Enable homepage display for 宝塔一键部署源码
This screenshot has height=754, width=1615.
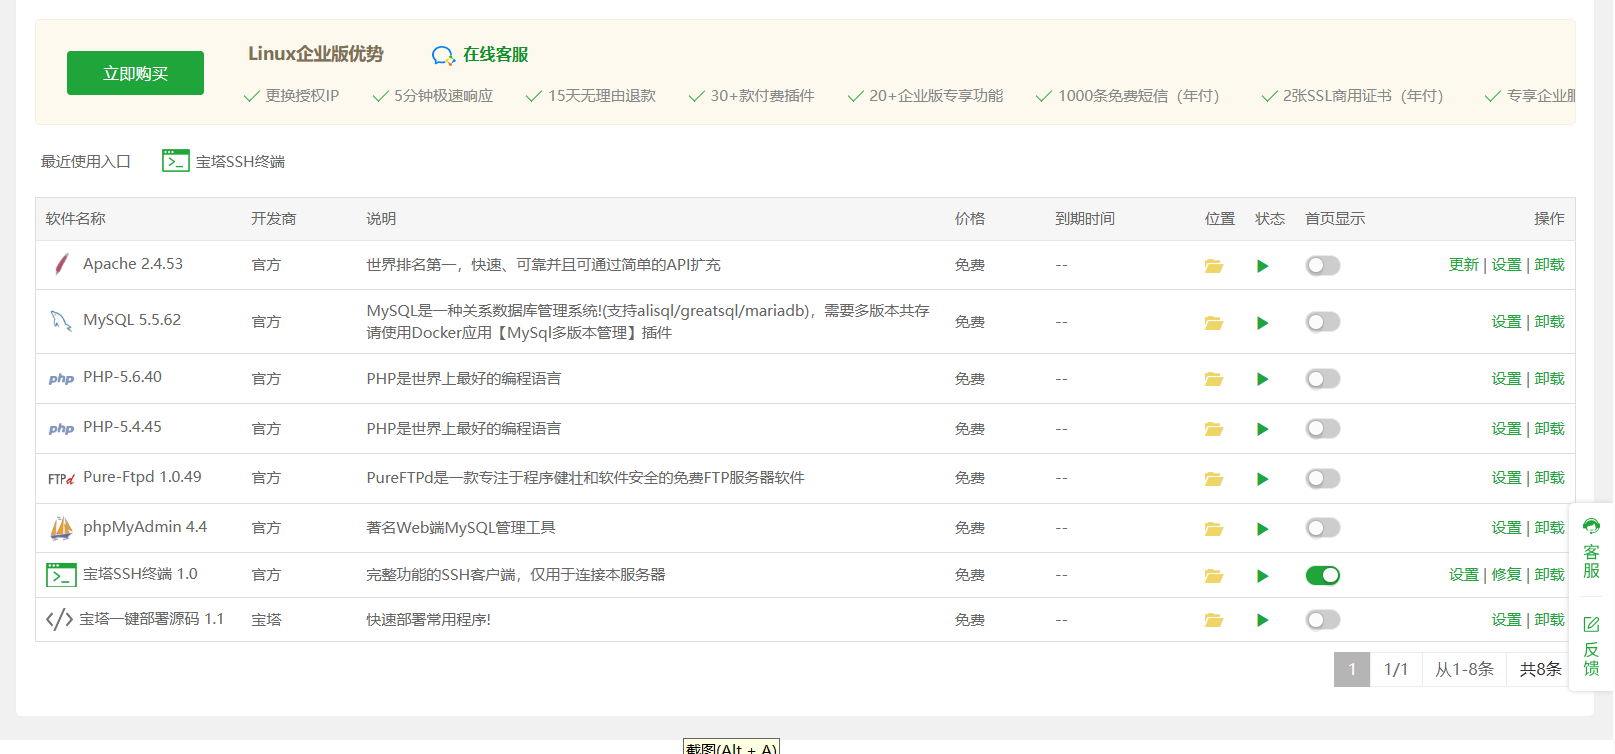tap(1322, 620)
